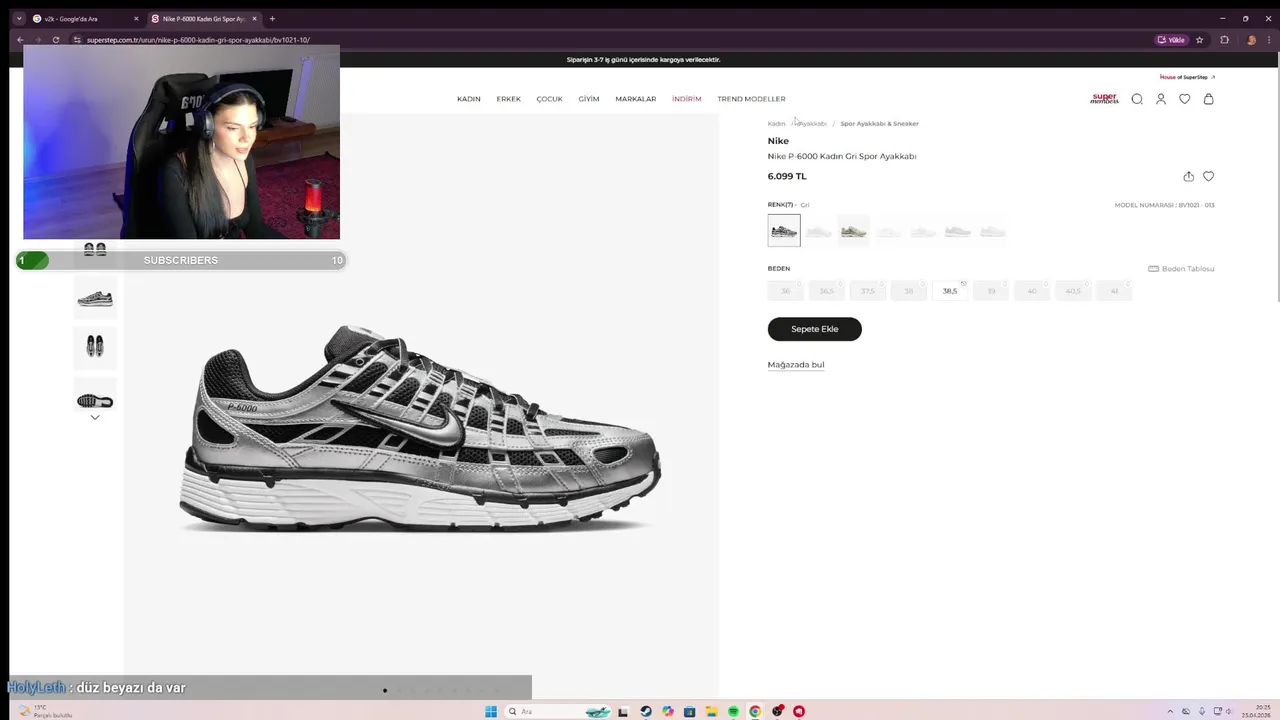Click the address bar URL
The height and width of the screenshot is (720, 1280).
coord(198,40)
